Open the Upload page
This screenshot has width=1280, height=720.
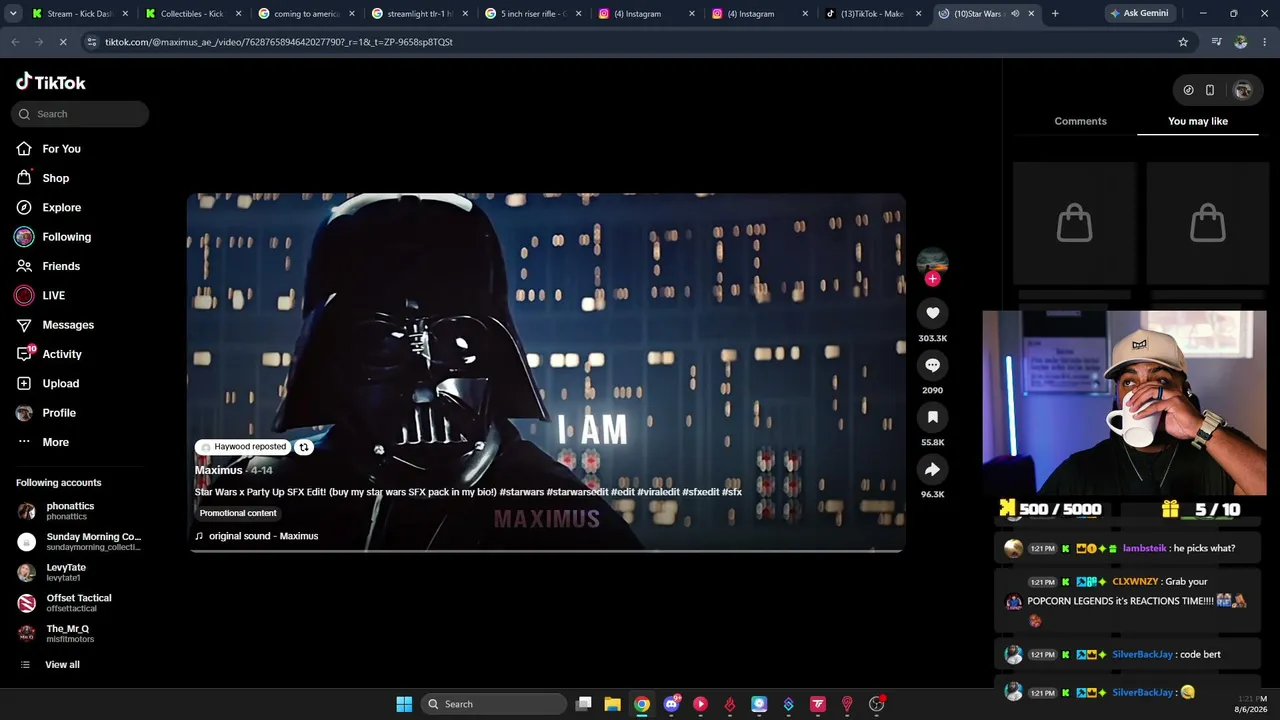pos(60,384)
